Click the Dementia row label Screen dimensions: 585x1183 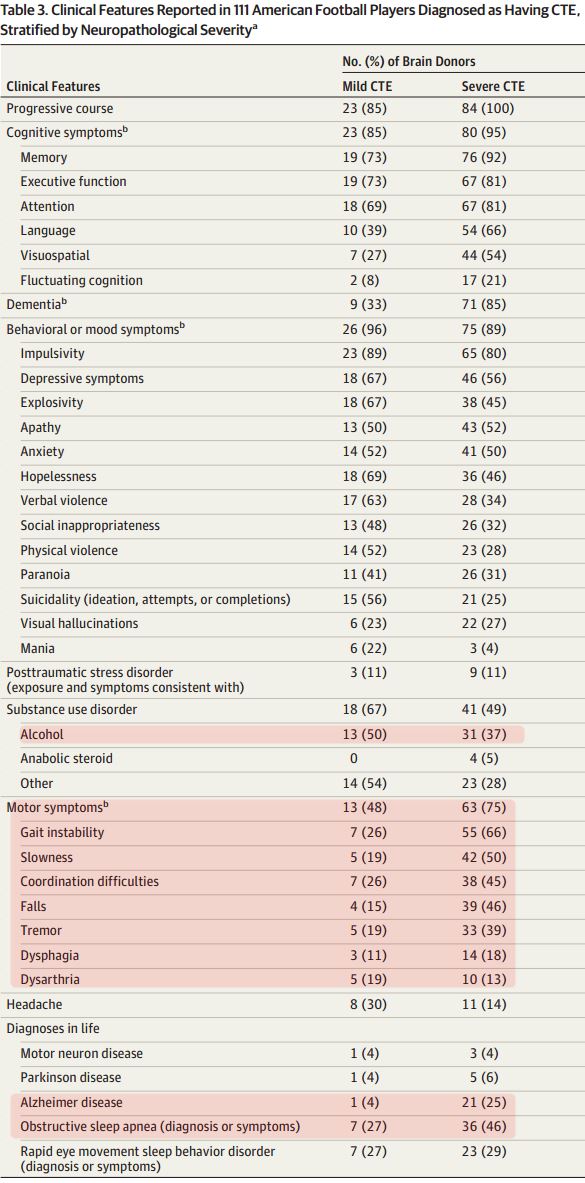(x=32, y=305)
